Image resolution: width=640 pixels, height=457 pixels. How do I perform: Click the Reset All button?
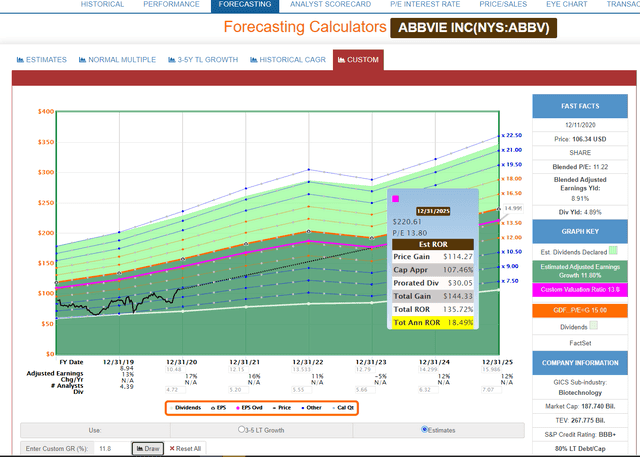coord(185,448)
